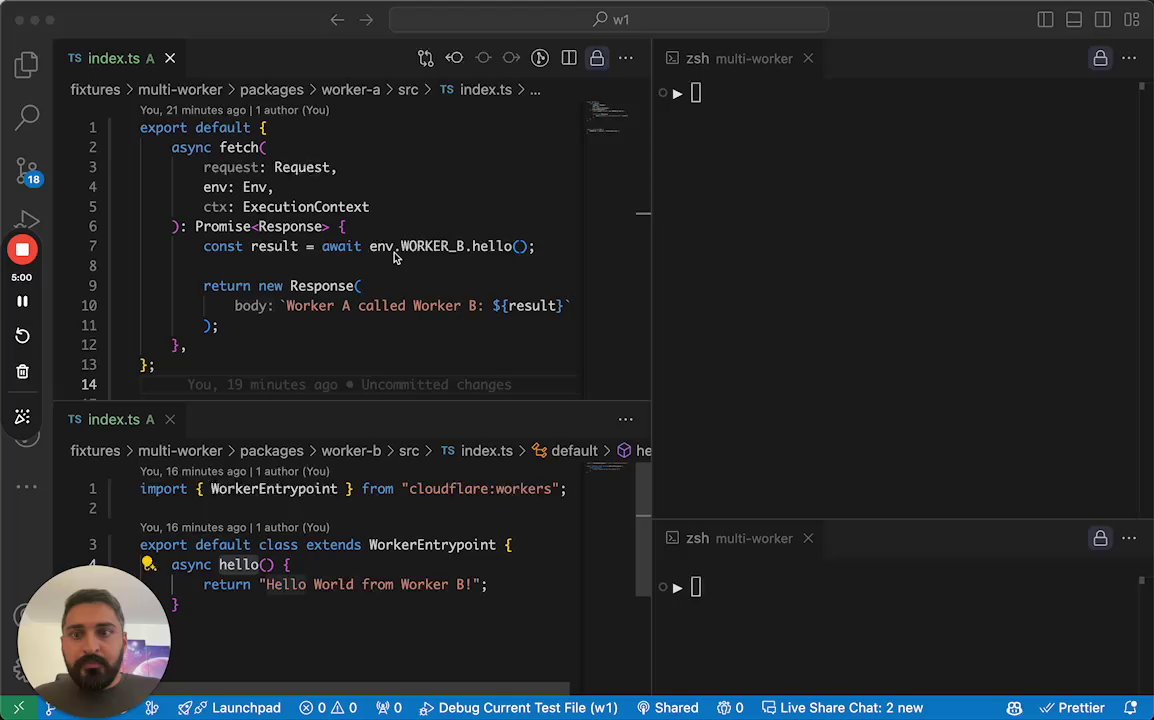Toggle the lock on the bottom terminal group
Image resolution: width=1154 pixels, height=720 pixels.
point(1100,538)
